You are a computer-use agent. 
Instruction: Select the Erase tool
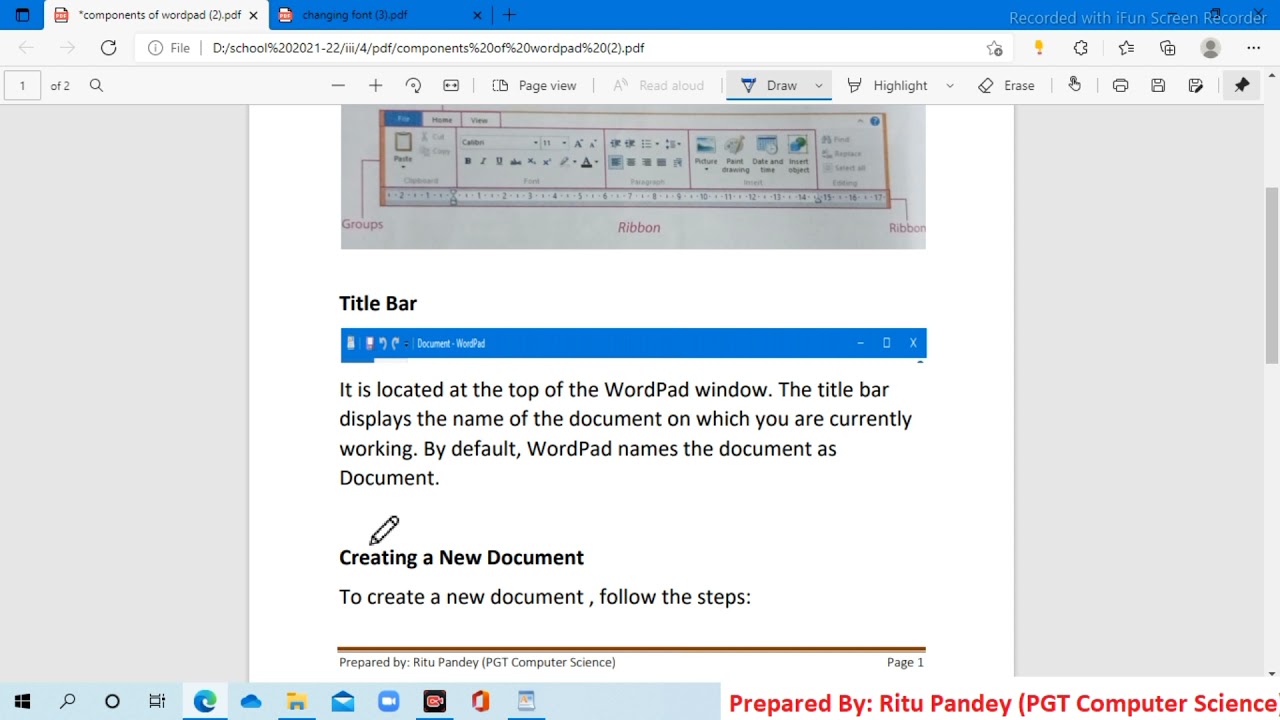click(1007, 85)
